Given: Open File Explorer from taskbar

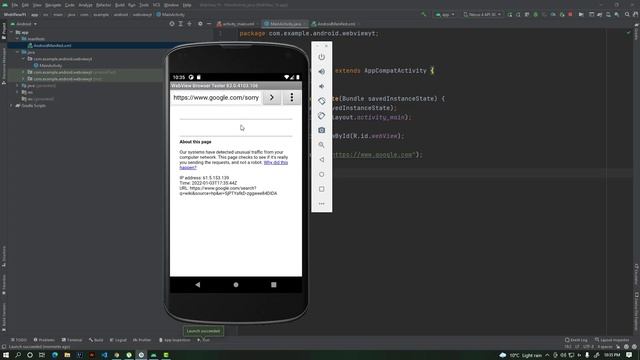Looking at the screenshot, I should [x=67, y=355].
